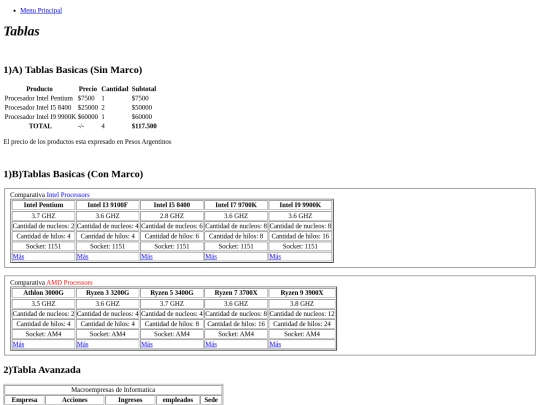Click the blue 'Intel Processors' caption text
Image resolution: width=540 pixels, height=405 pixels.
coord(68,195)
